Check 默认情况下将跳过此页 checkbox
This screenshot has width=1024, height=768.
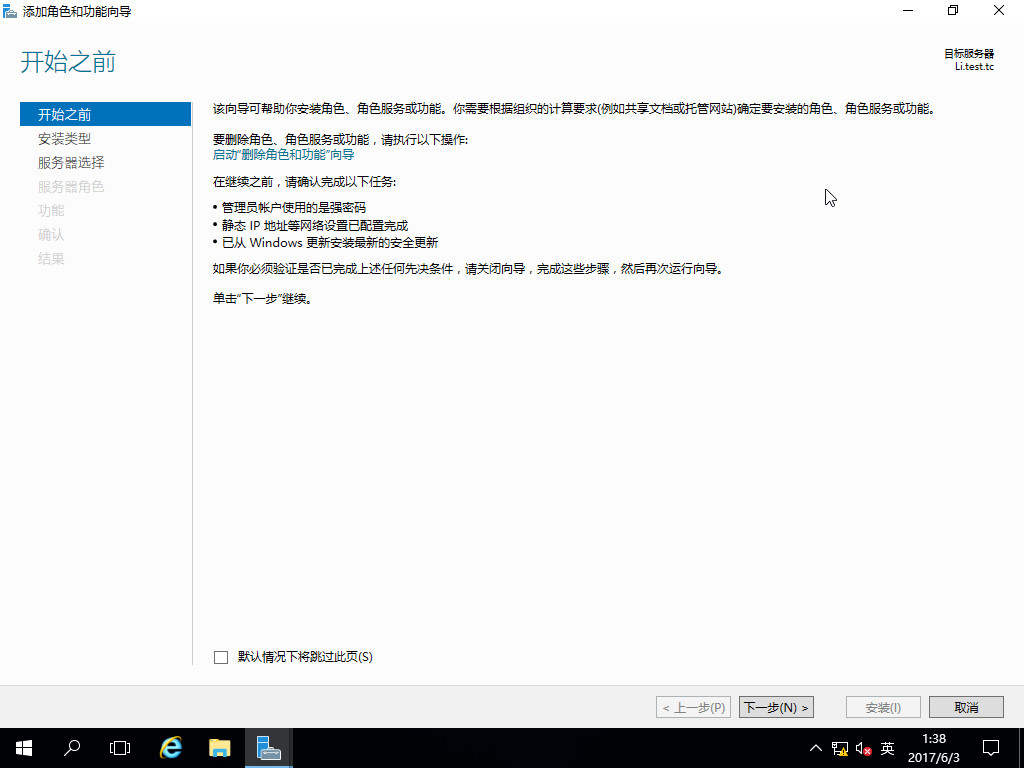point(221,657)
